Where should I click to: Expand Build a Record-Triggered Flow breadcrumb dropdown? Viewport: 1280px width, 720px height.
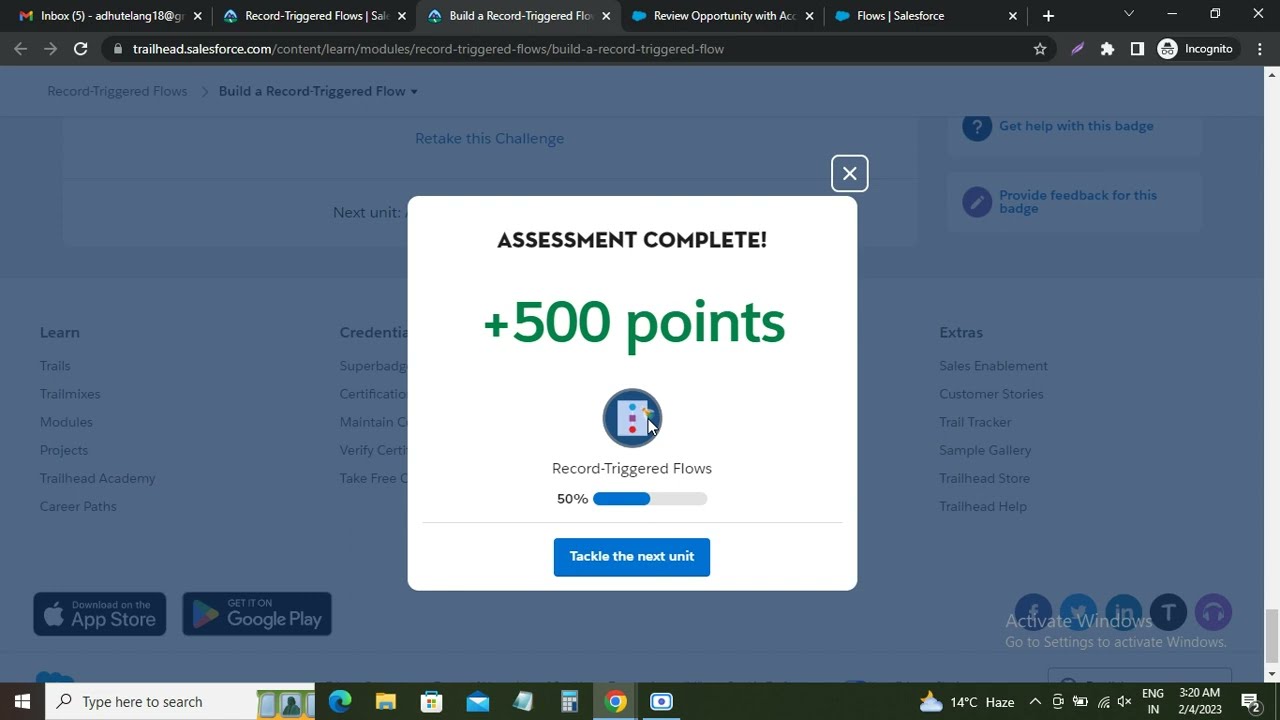(x=318, y=91)
